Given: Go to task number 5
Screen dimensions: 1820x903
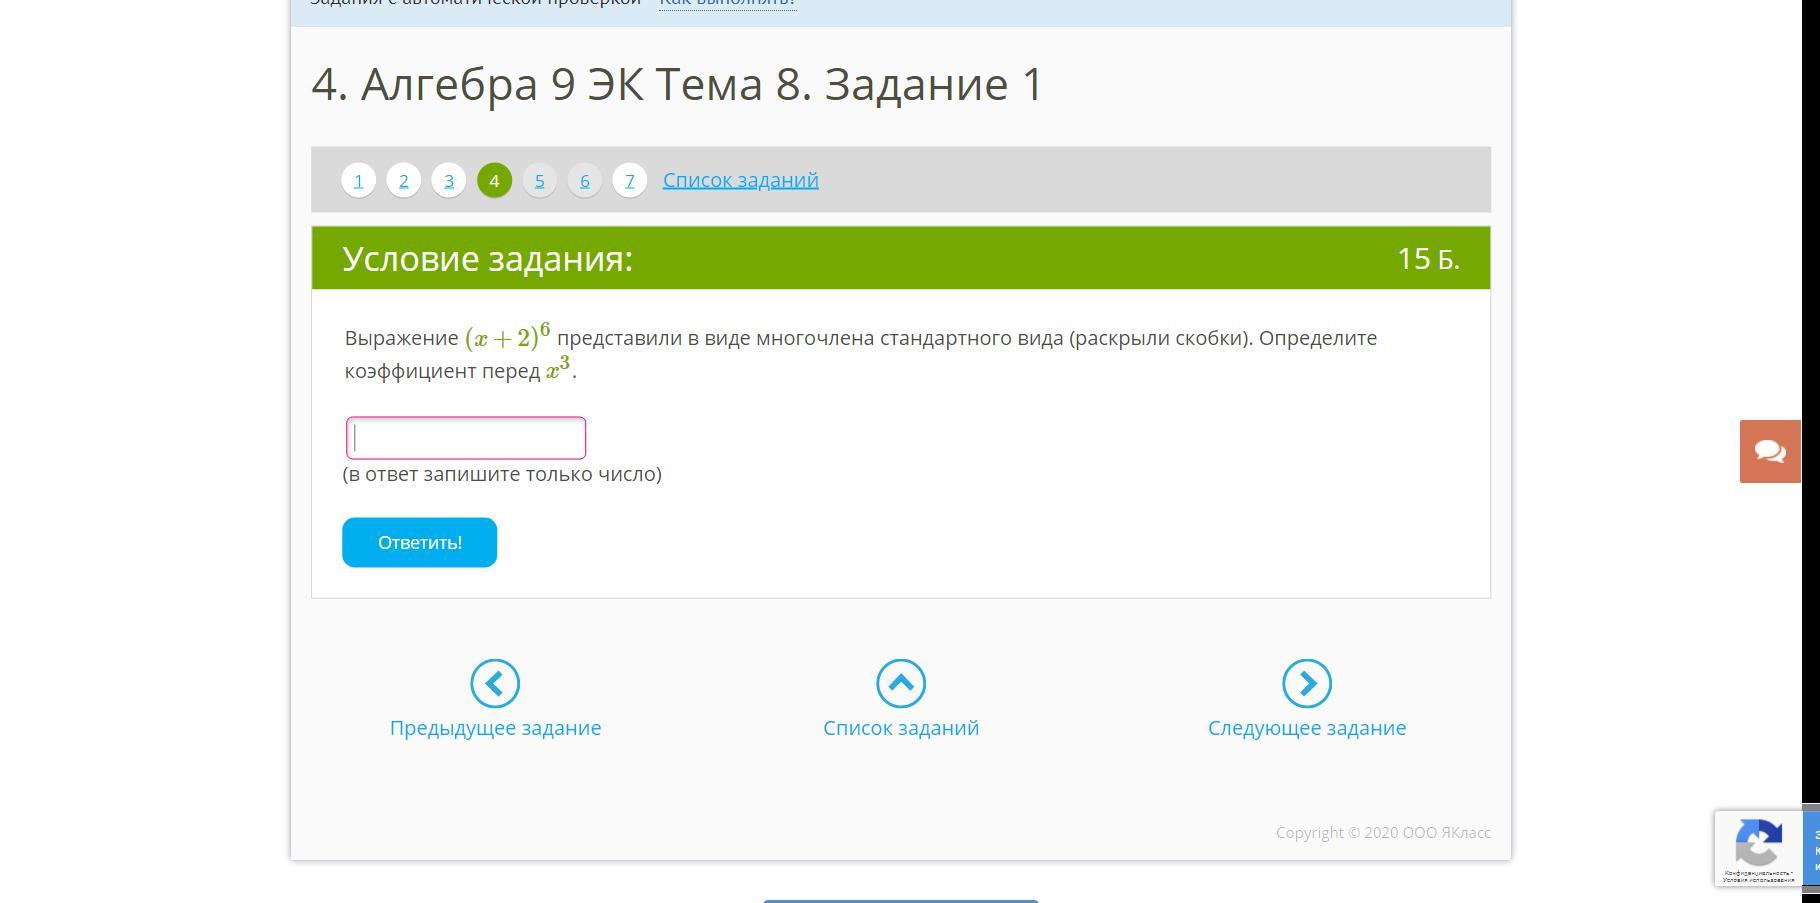Looking at the screenshot, I should click(x=539, y=181).
